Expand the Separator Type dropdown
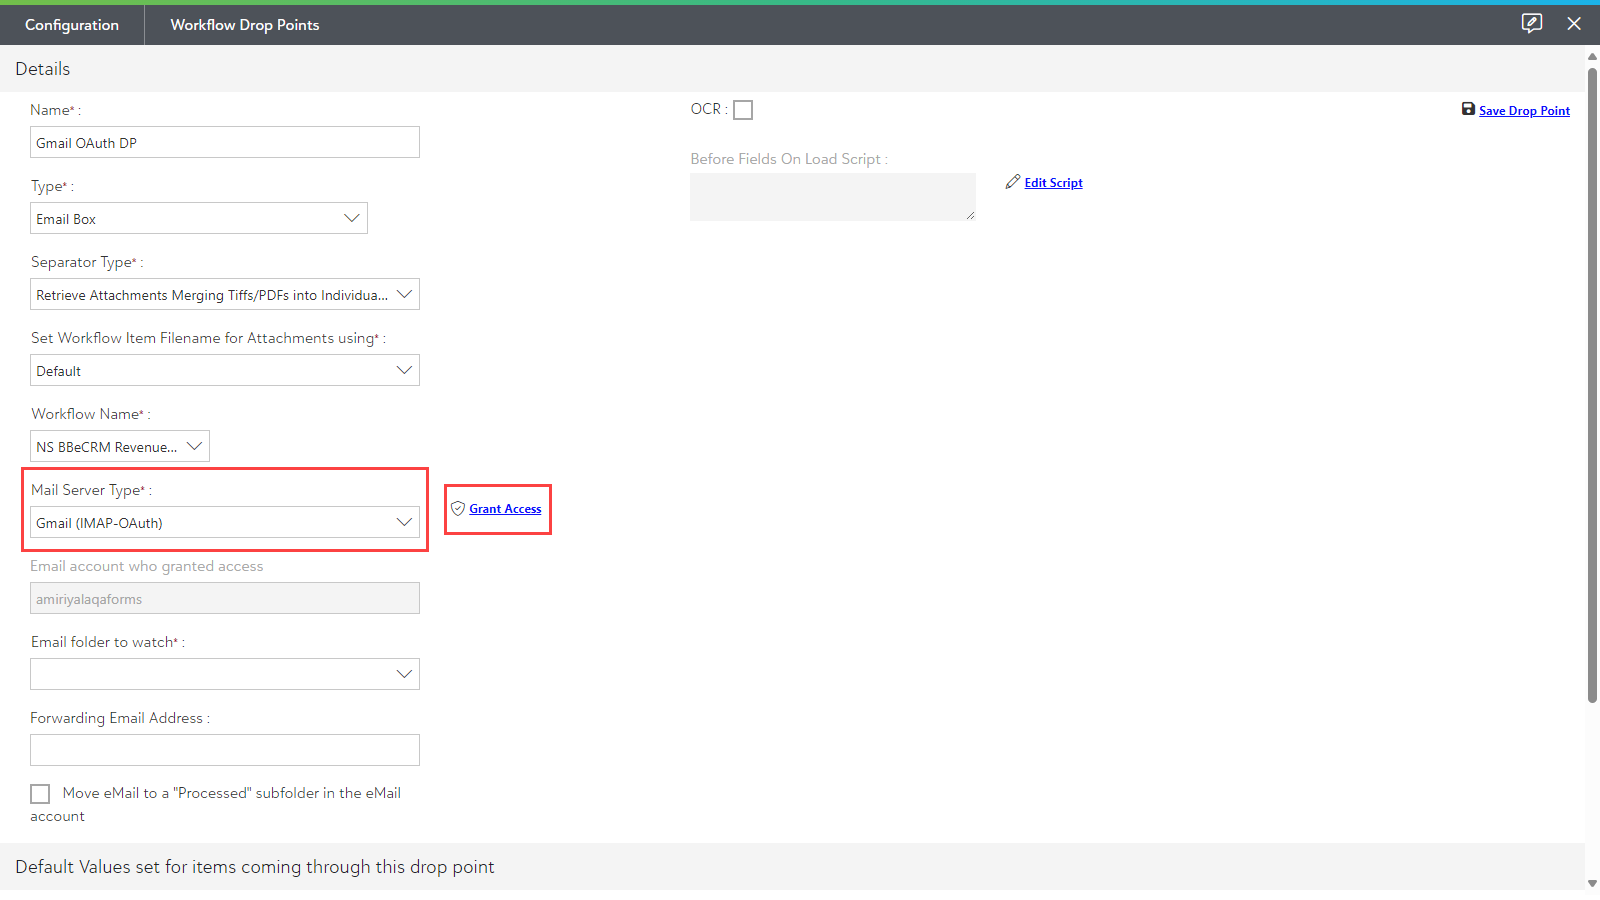The height and width of the screenshot is (900, 1600). (x=225, y=295)
